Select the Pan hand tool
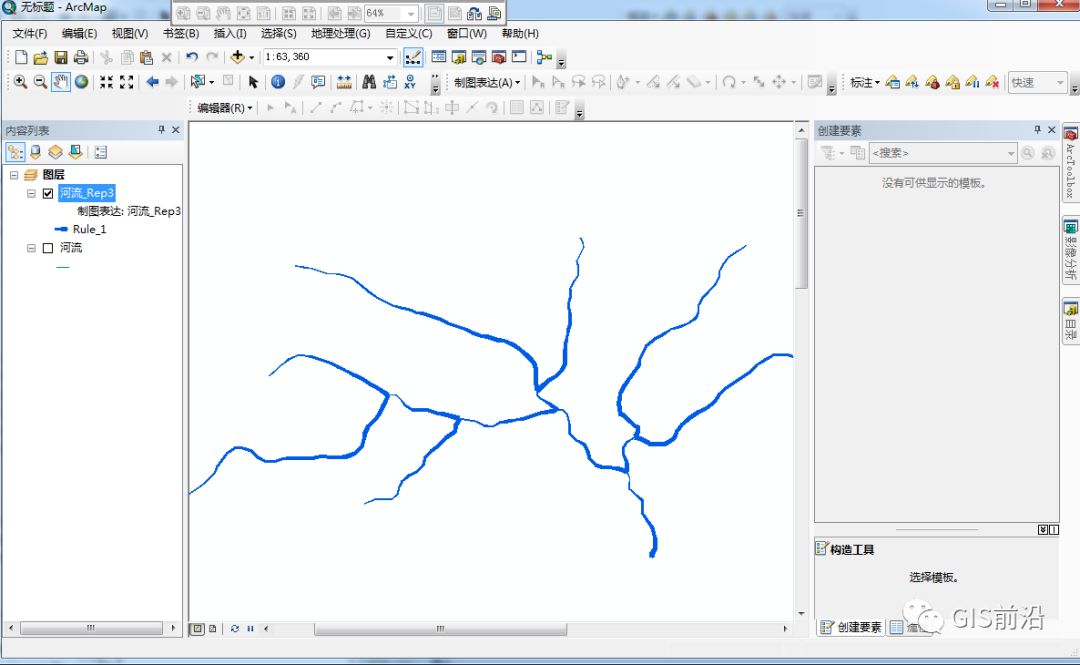Viewport: 1080px width, 665px height. tap(61, 82)
